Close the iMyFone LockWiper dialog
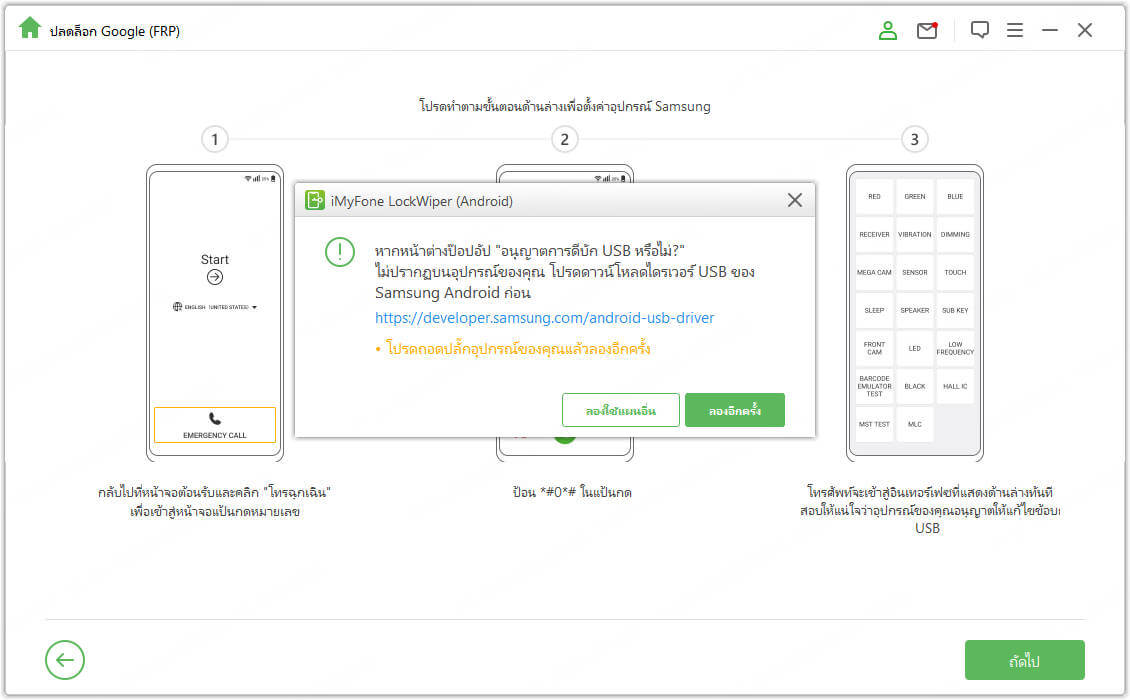The height and width of the screenshot is (700, 1130). 794,200
